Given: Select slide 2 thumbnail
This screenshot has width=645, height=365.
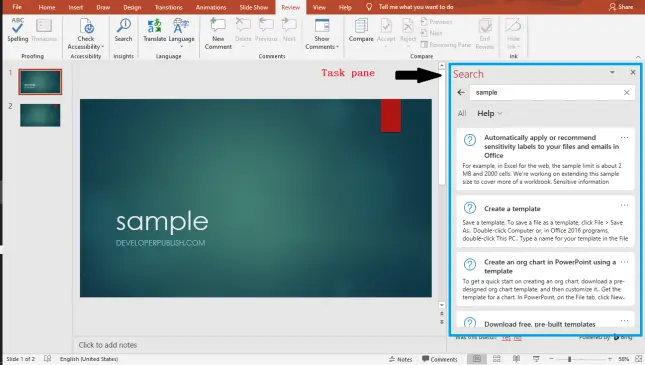Looking at the screenshot, I should coord(40,115).
